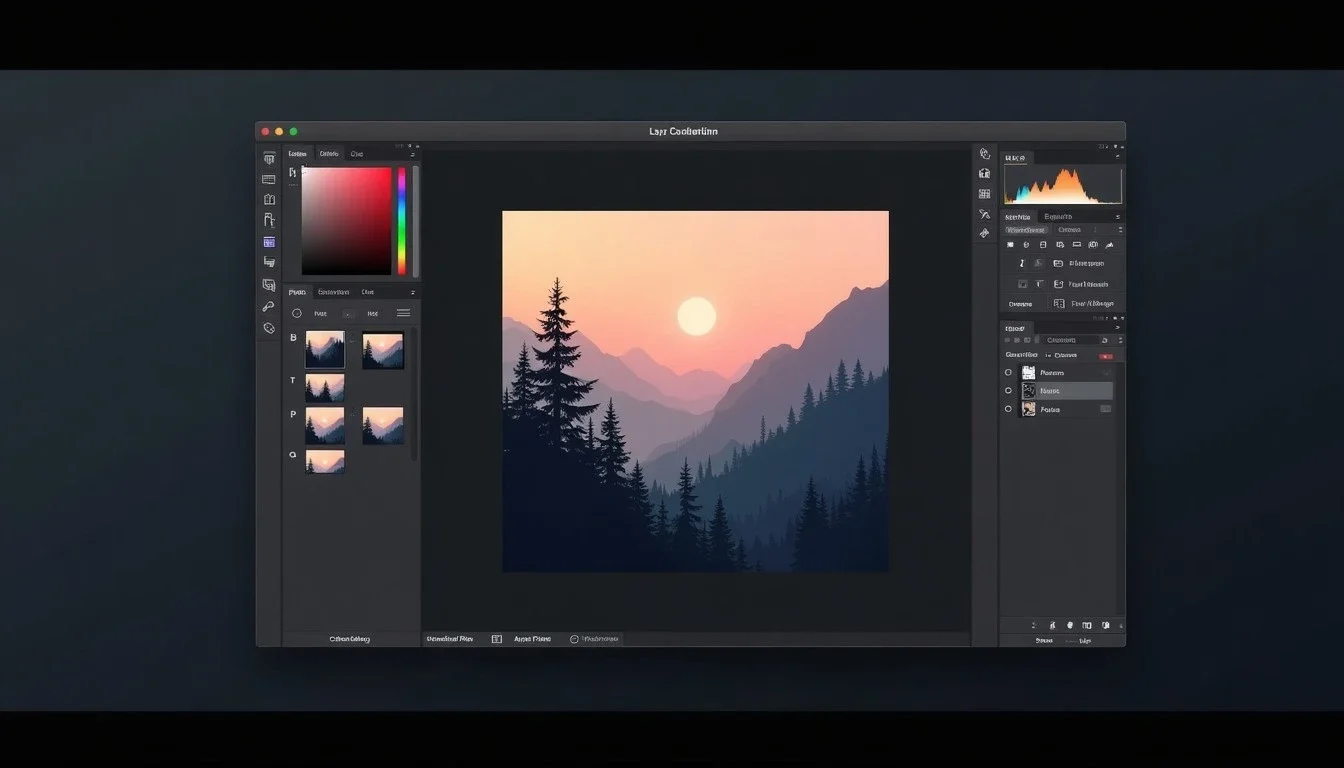Image resolution: width=1344 pixels, height=768 pixels.
Task: Toggle the visibility circle of the bottom layer
Action: point(1008,409)
